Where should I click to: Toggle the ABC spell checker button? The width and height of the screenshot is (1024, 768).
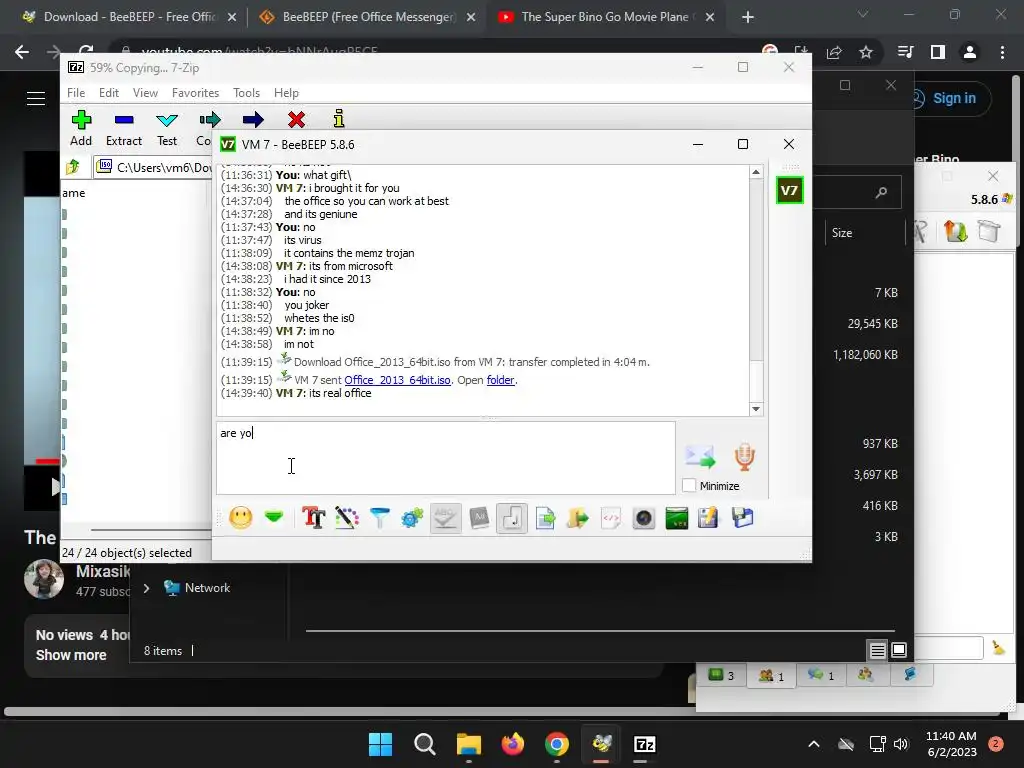click(x=445, y=519)
